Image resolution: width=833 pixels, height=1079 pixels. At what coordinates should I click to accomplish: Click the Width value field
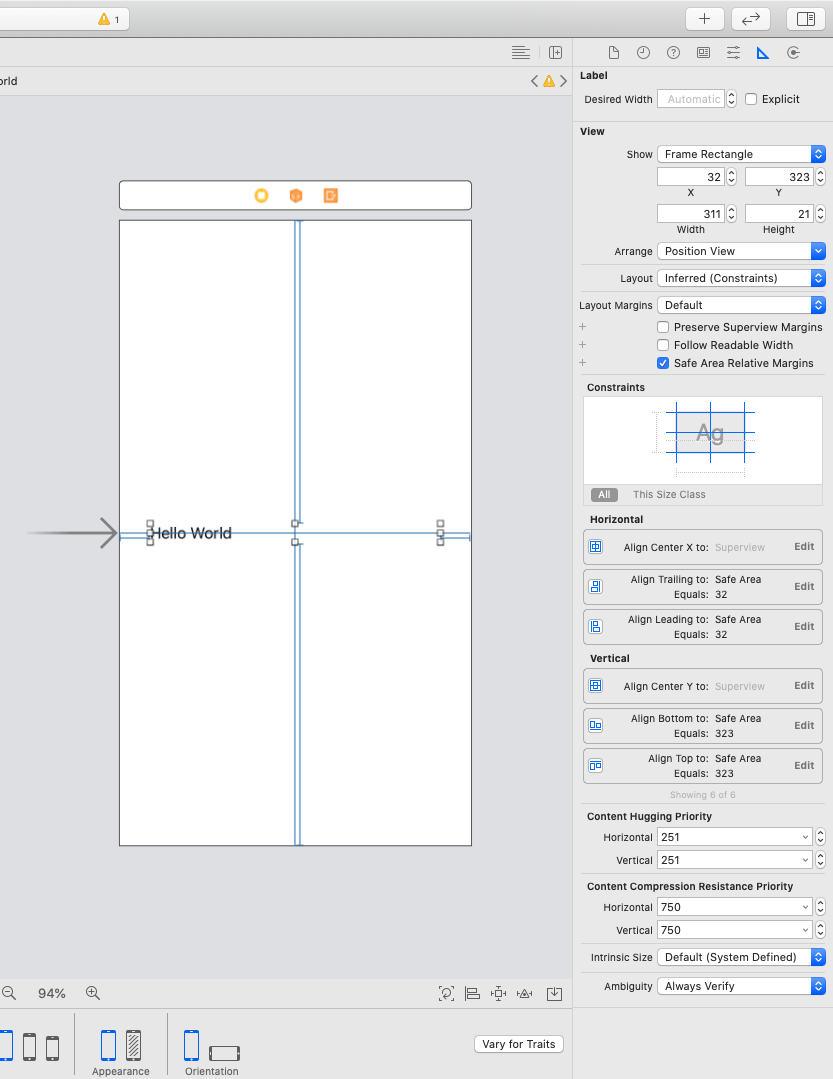click(x=691, y=214)
